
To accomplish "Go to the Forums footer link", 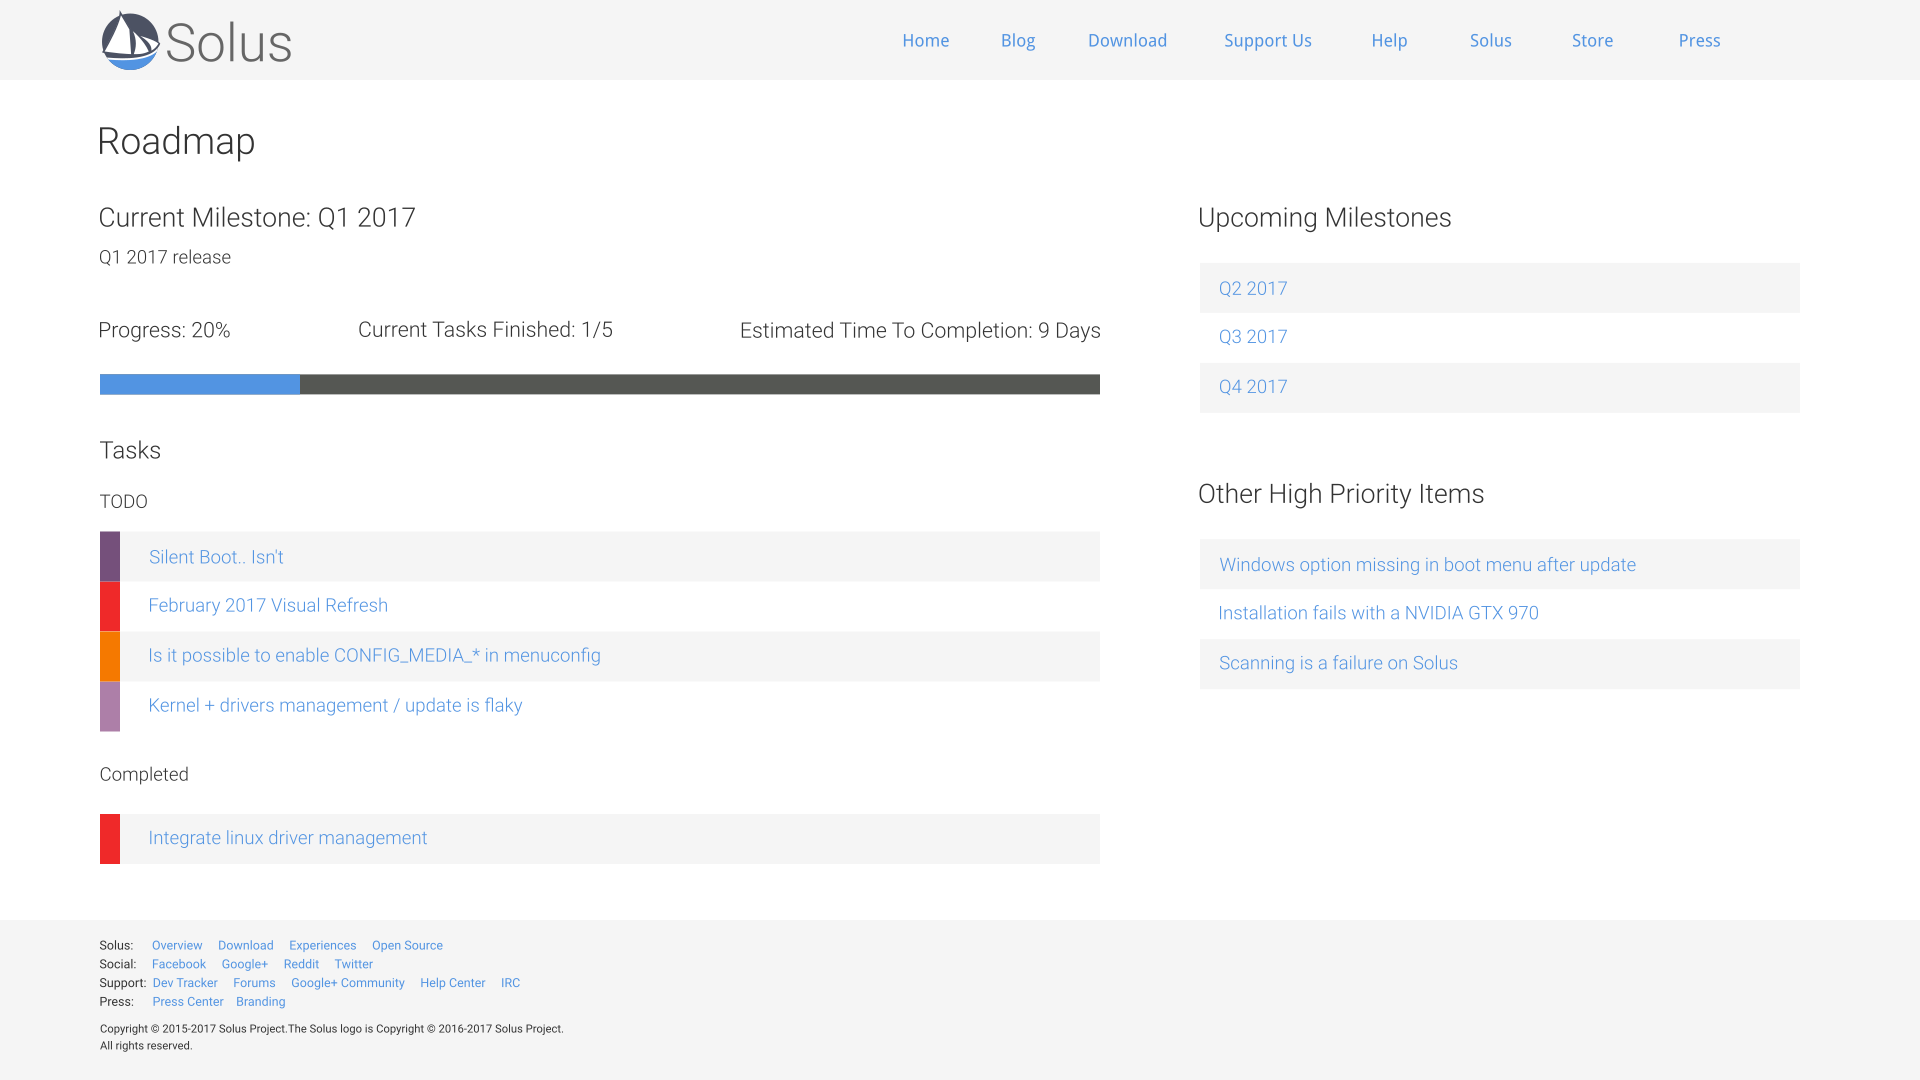I will pyautogui.click(x=254, y=983).
